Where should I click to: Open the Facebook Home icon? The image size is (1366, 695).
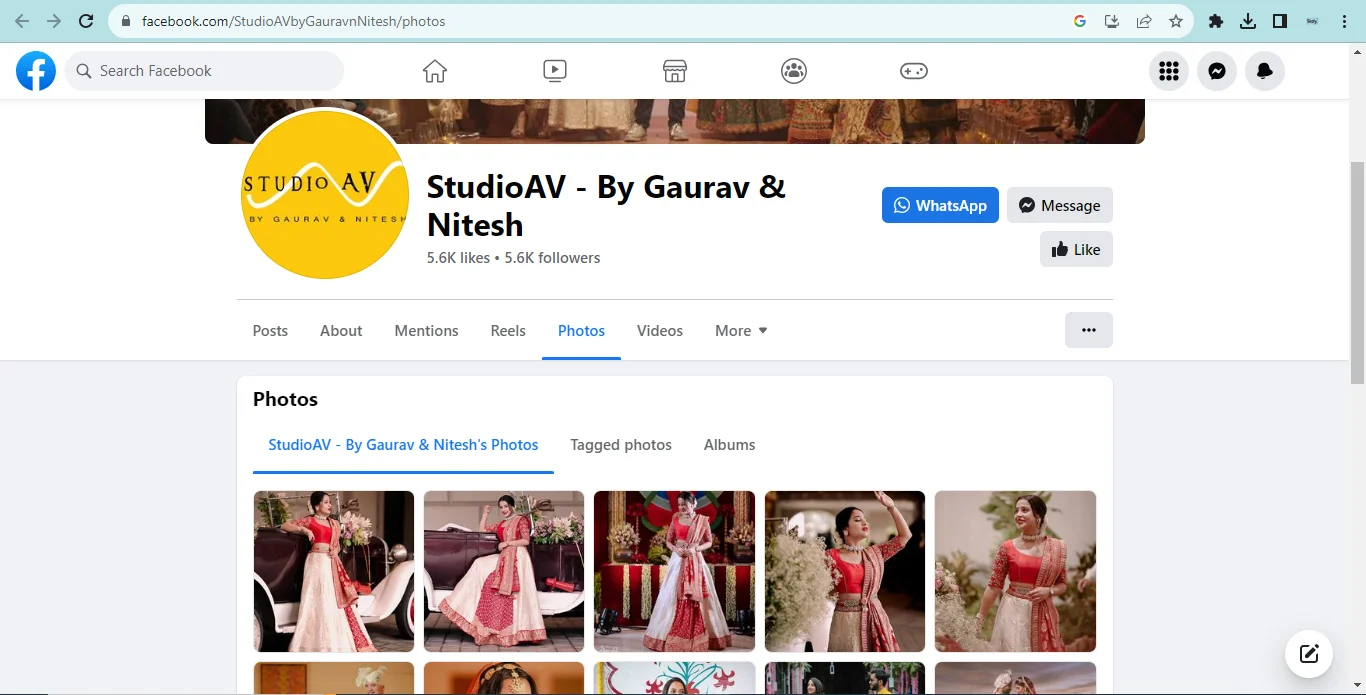tap(434, 71)
